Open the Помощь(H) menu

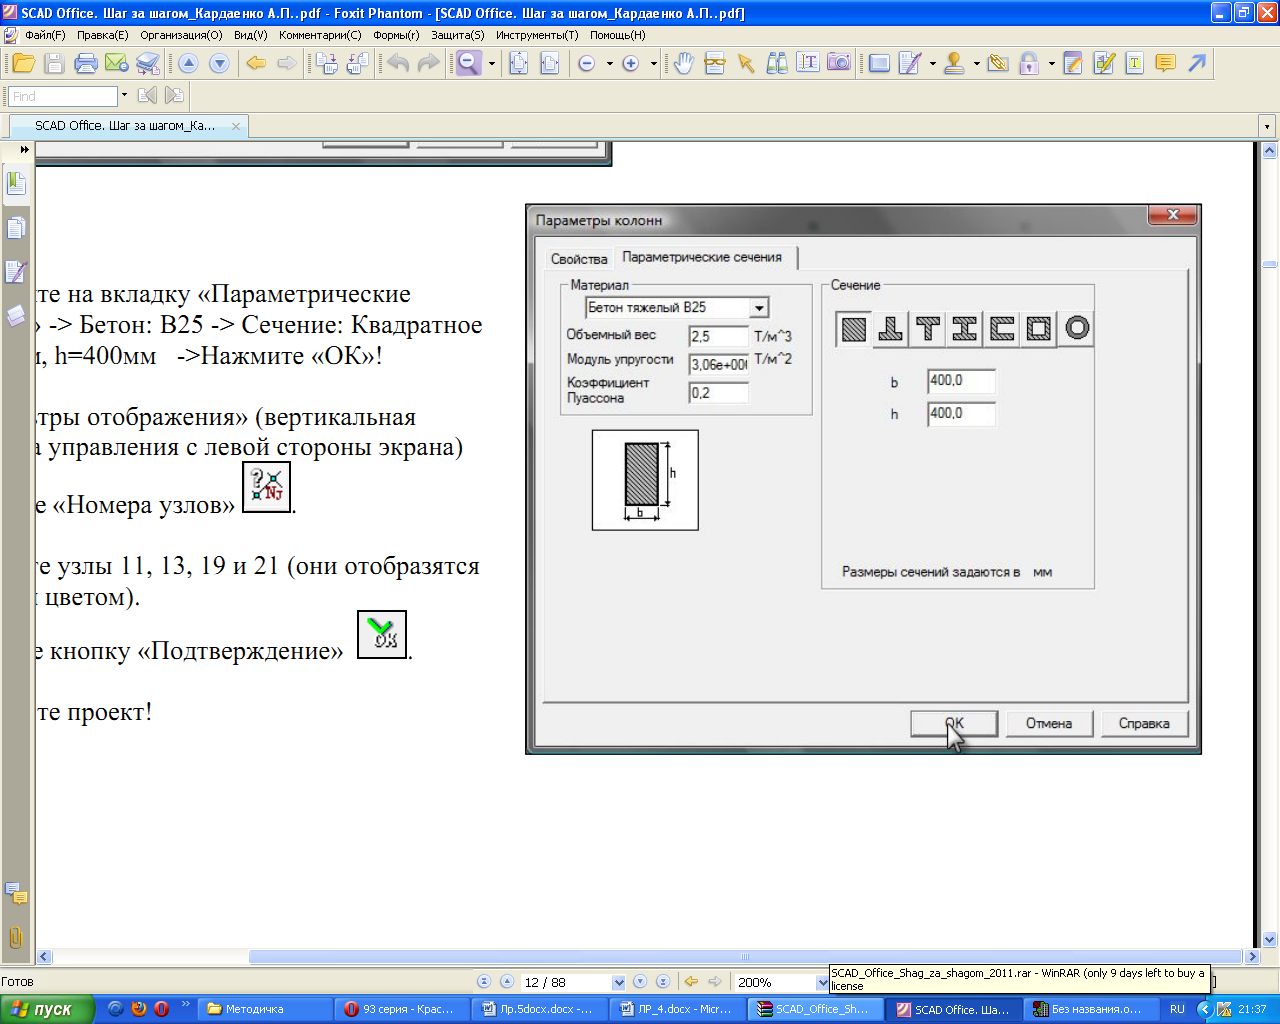click(x=617, y=35)
